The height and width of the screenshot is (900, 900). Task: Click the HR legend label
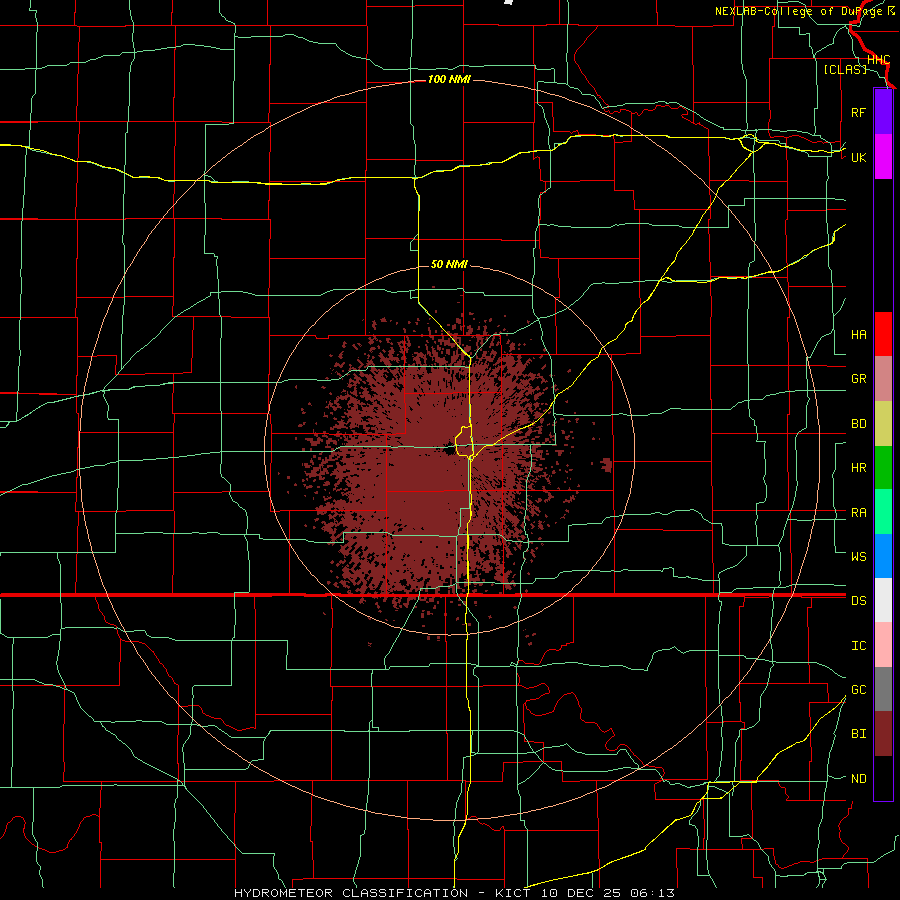point(858,468)
